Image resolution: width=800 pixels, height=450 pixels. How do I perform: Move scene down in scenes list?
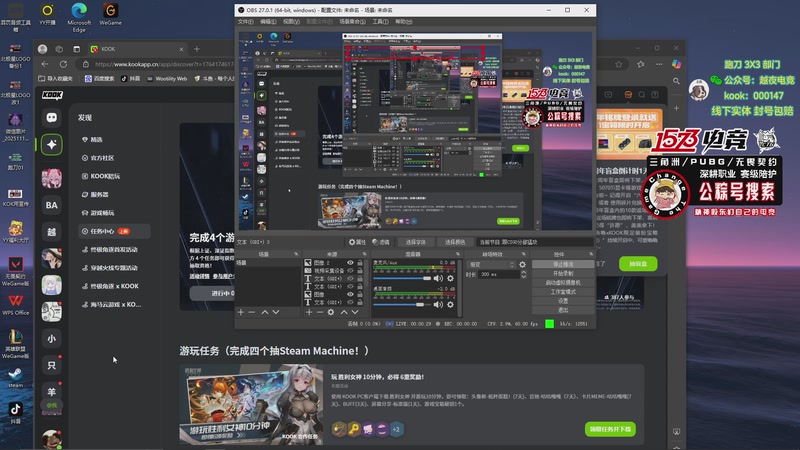point(276,312)
